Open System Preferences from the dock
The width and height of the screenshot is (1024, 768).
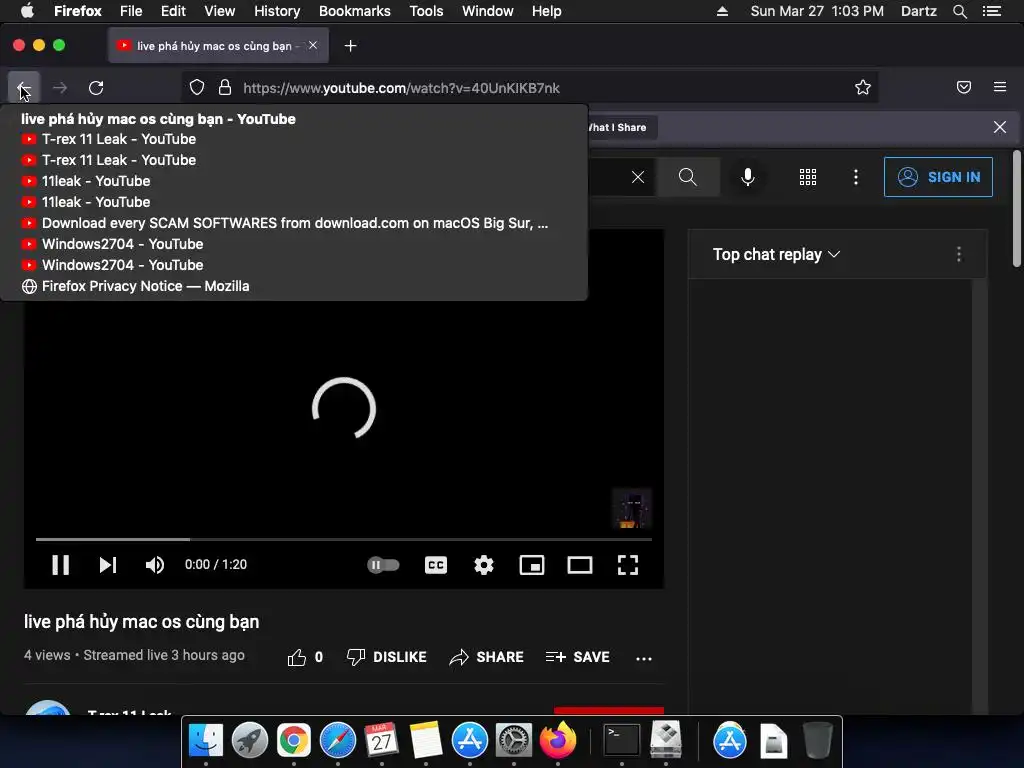[514, 741]
